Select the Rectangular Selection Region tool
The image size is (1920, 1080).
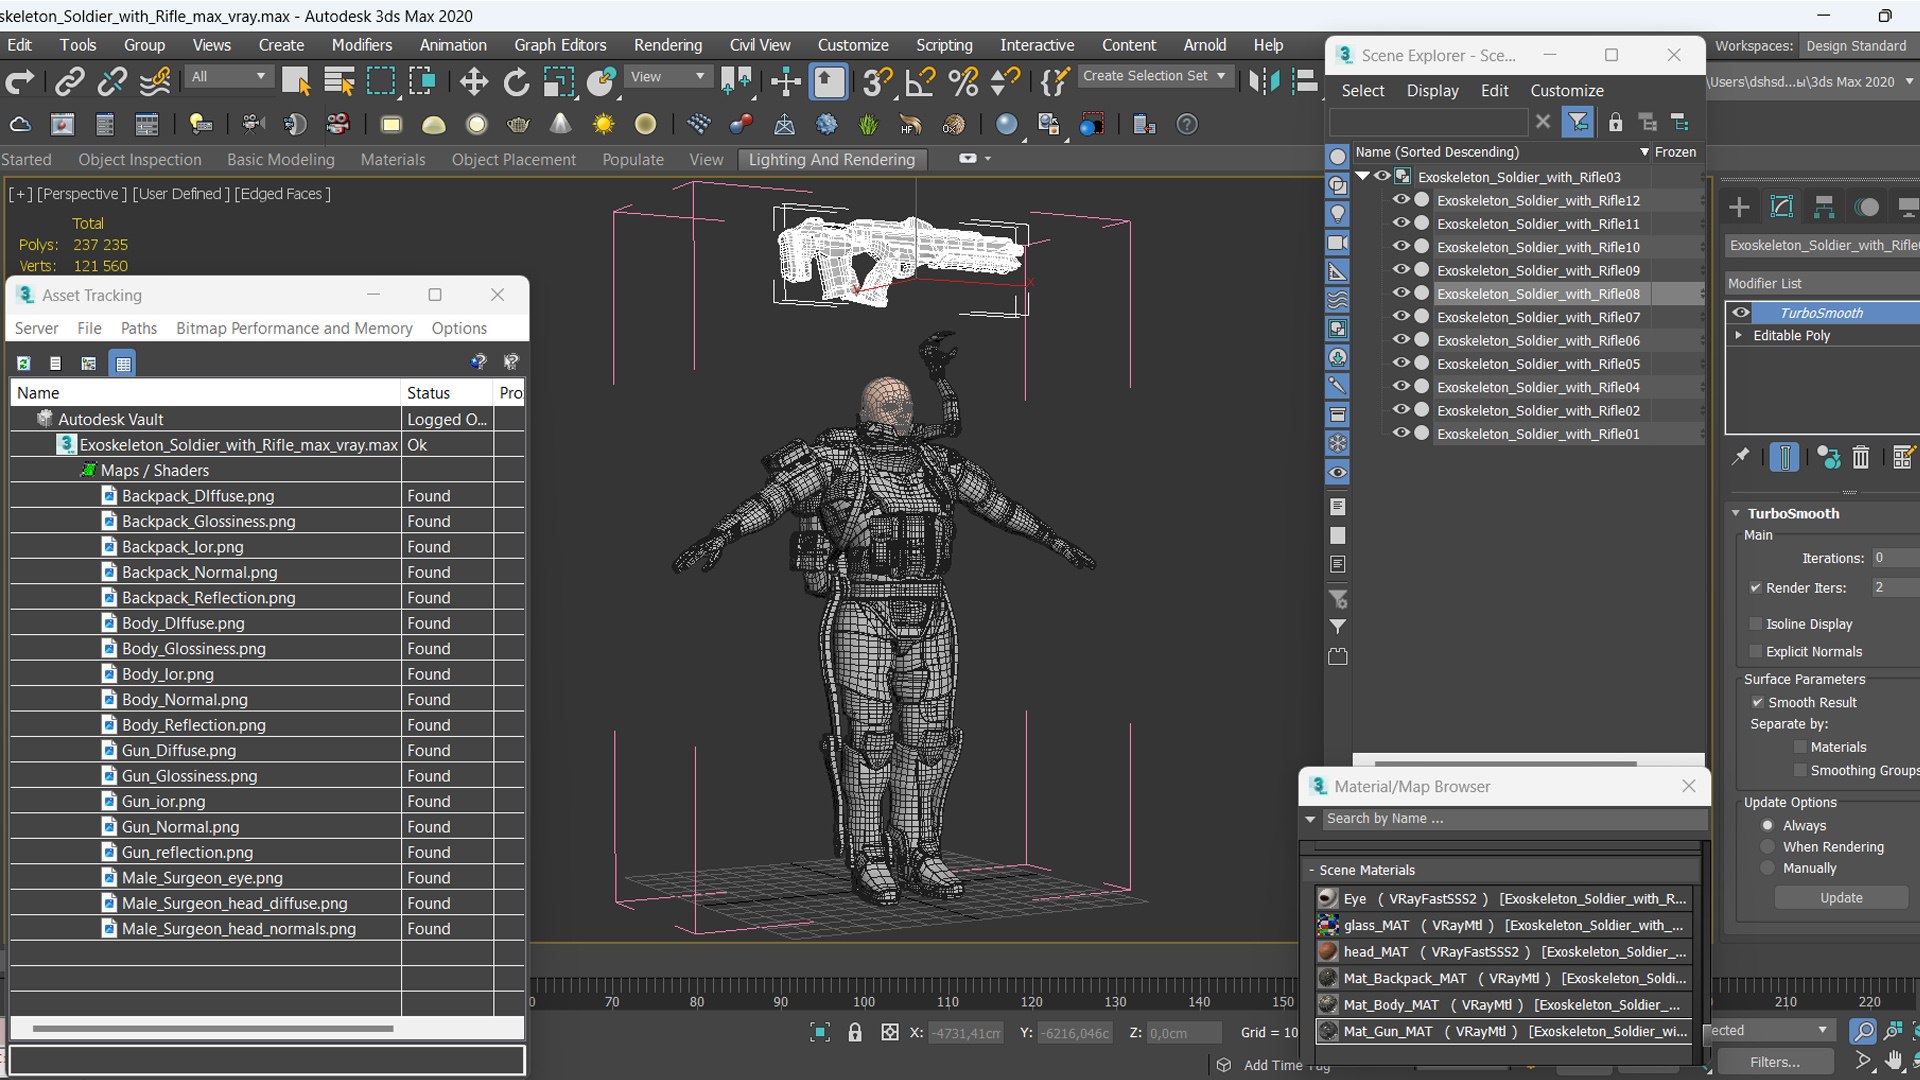pyautogui.click(x=381, y=81)
